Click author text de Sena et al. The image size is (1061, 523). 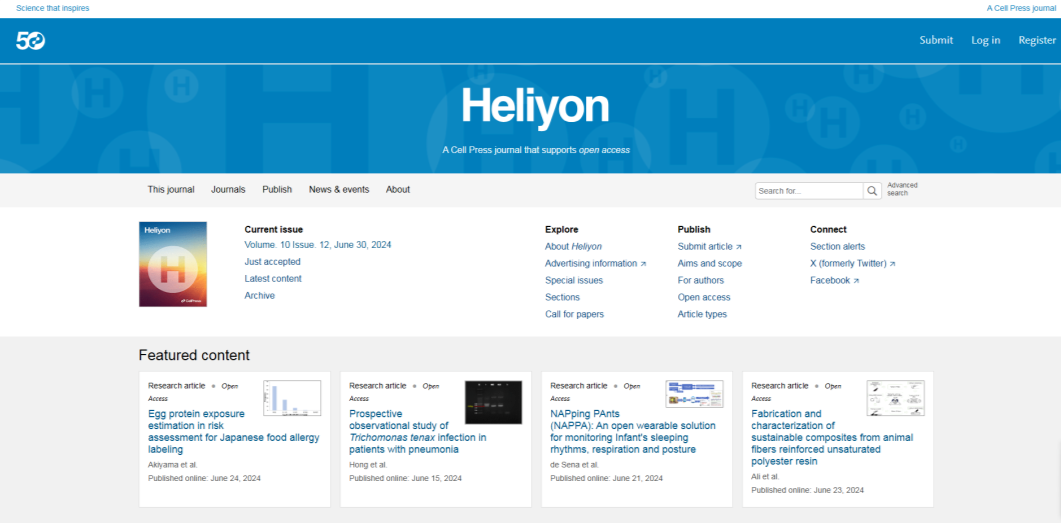click(x=574, y=465)
